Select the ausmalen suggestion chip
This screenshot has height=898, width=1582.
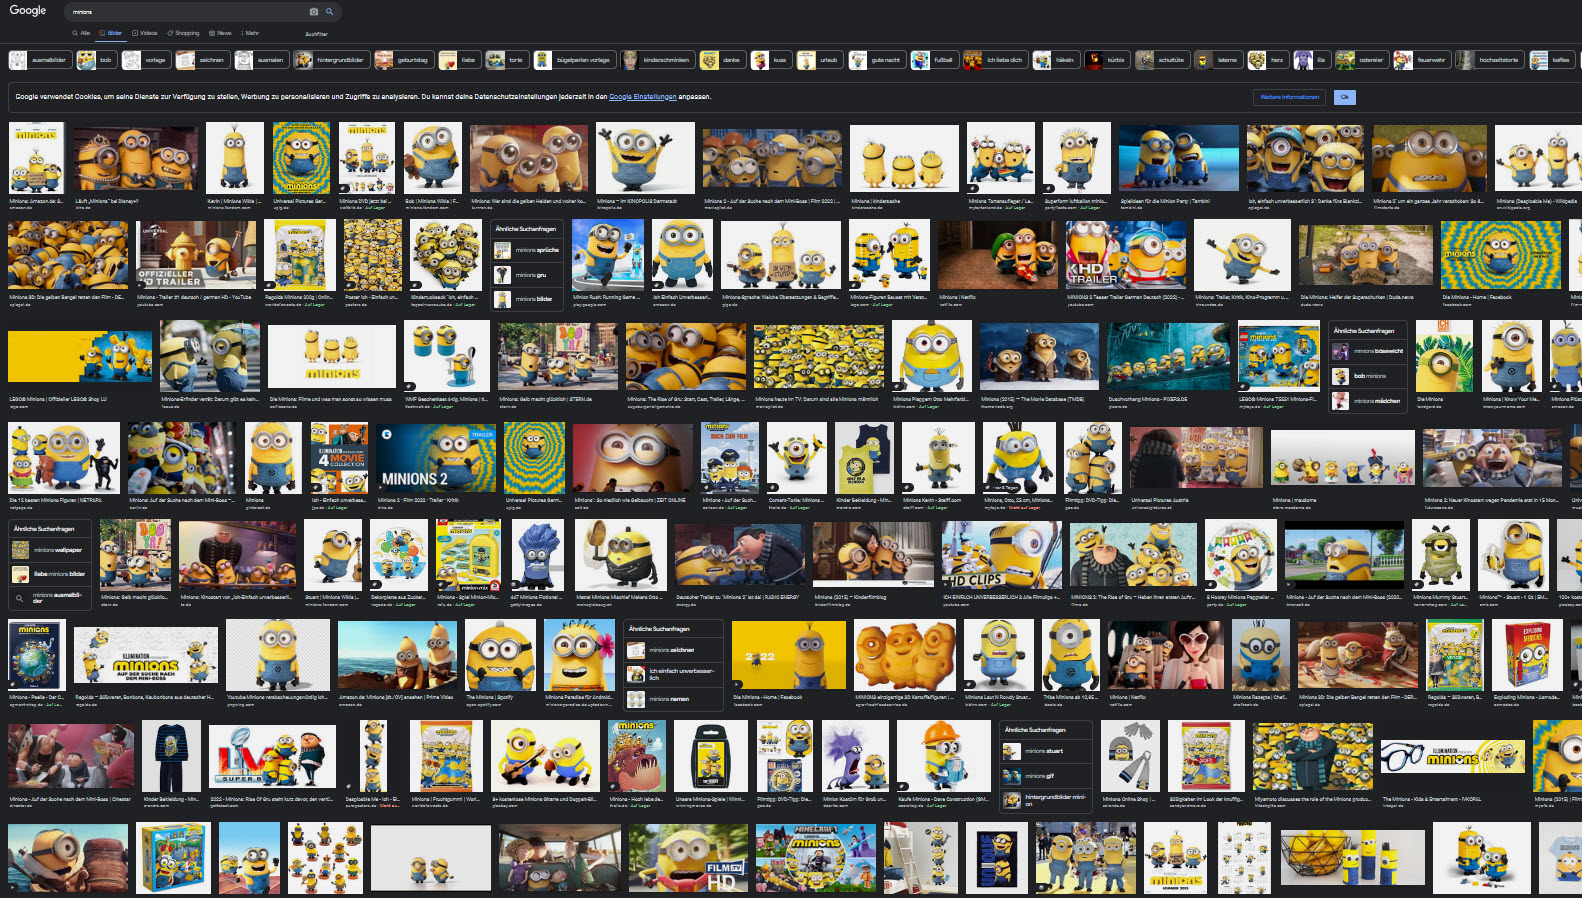[261, 60]
